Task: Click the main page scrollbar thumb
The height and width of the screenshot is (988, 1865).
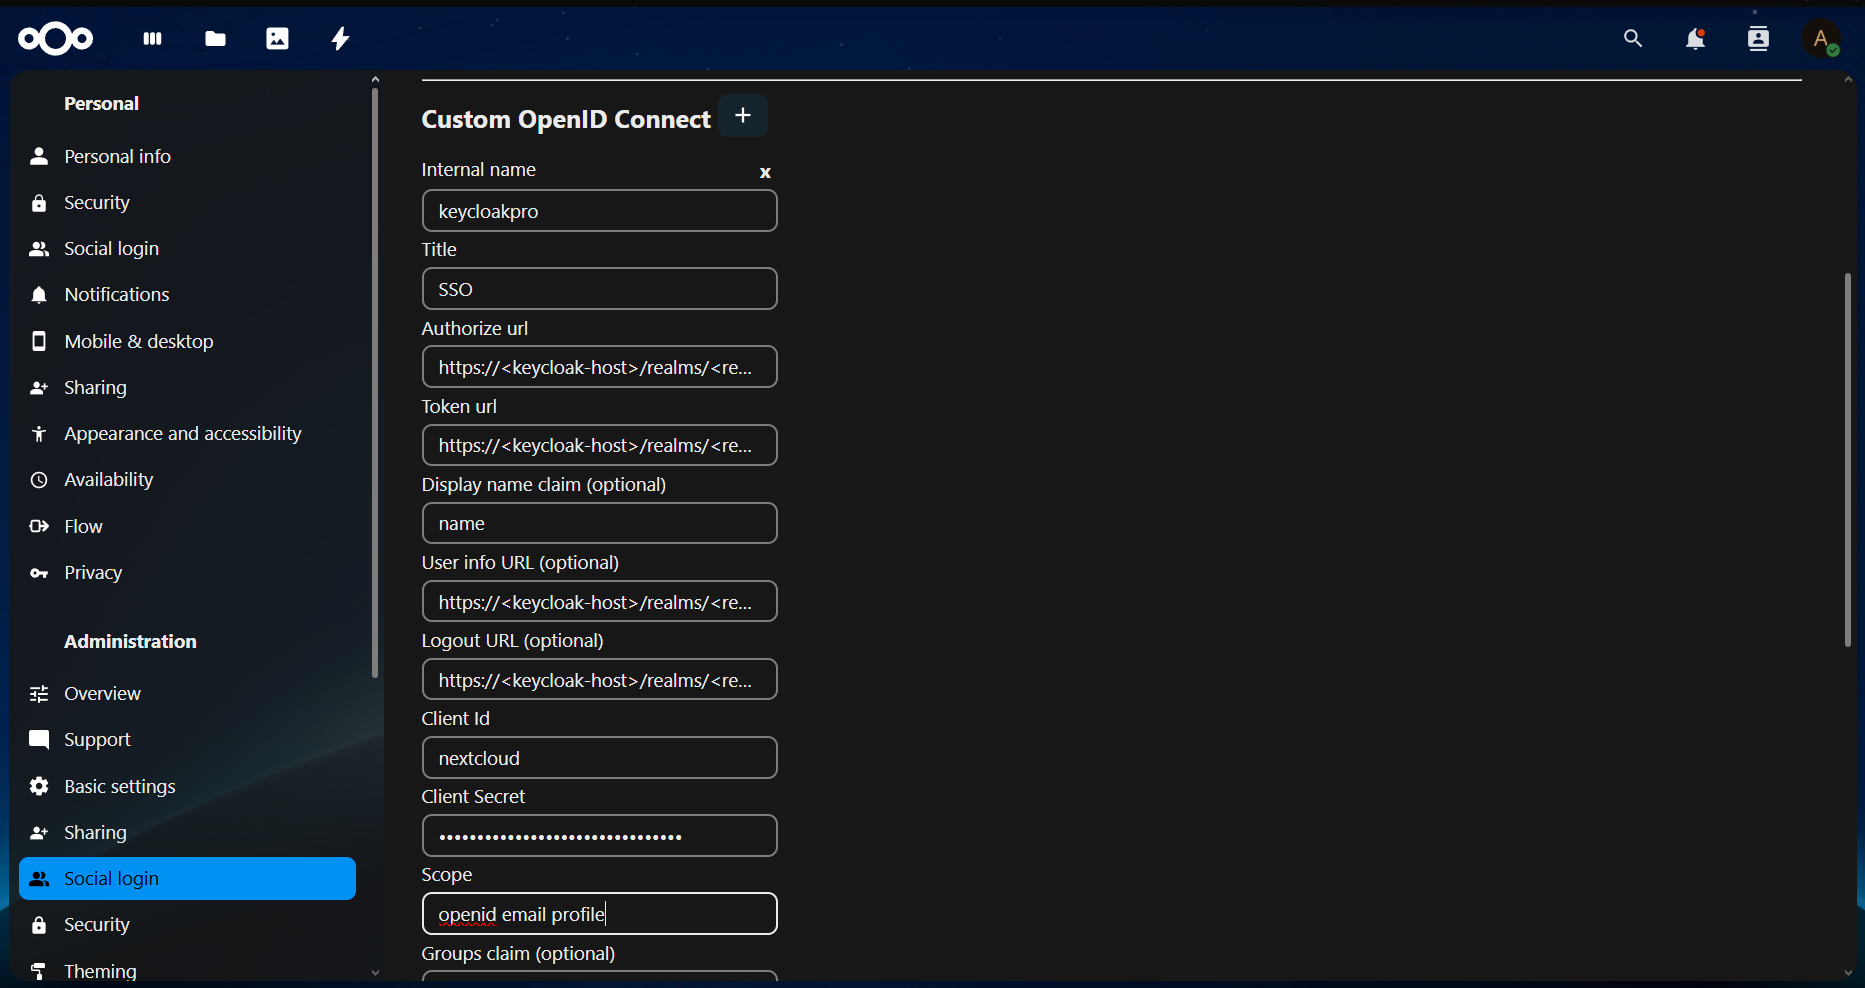Action: [1848, 460]
